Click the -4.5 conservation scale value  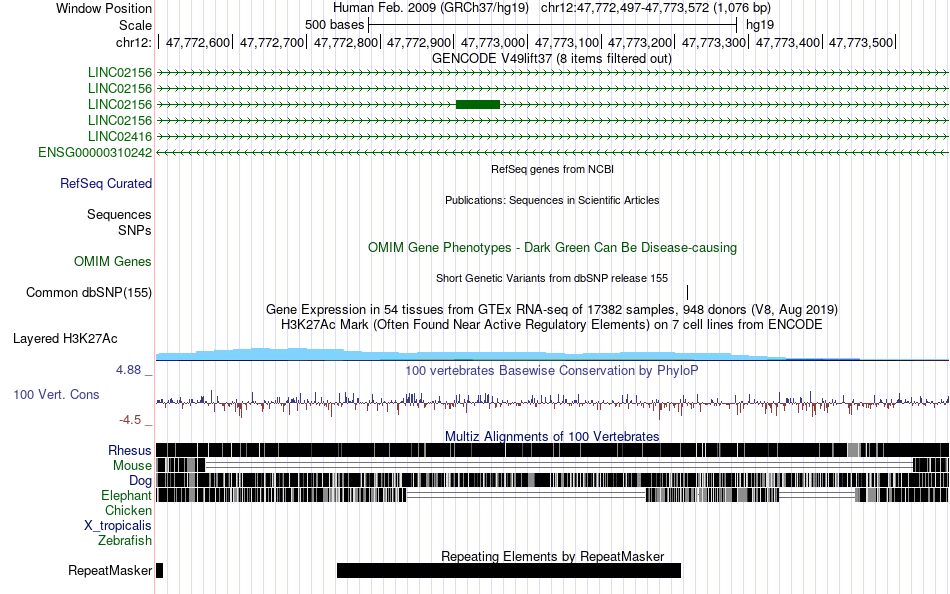pos(130,420)
